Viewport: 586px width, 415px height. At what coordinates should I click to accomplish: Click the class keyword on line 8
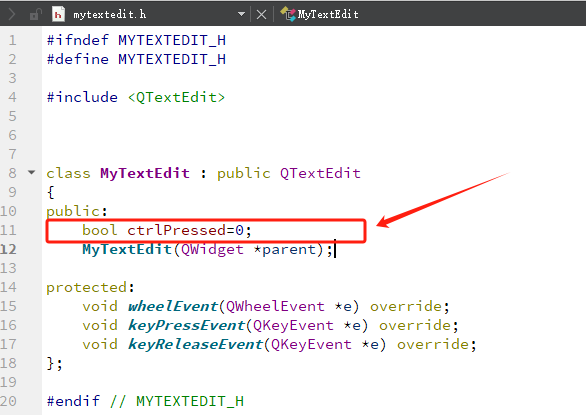click(68, 173)
